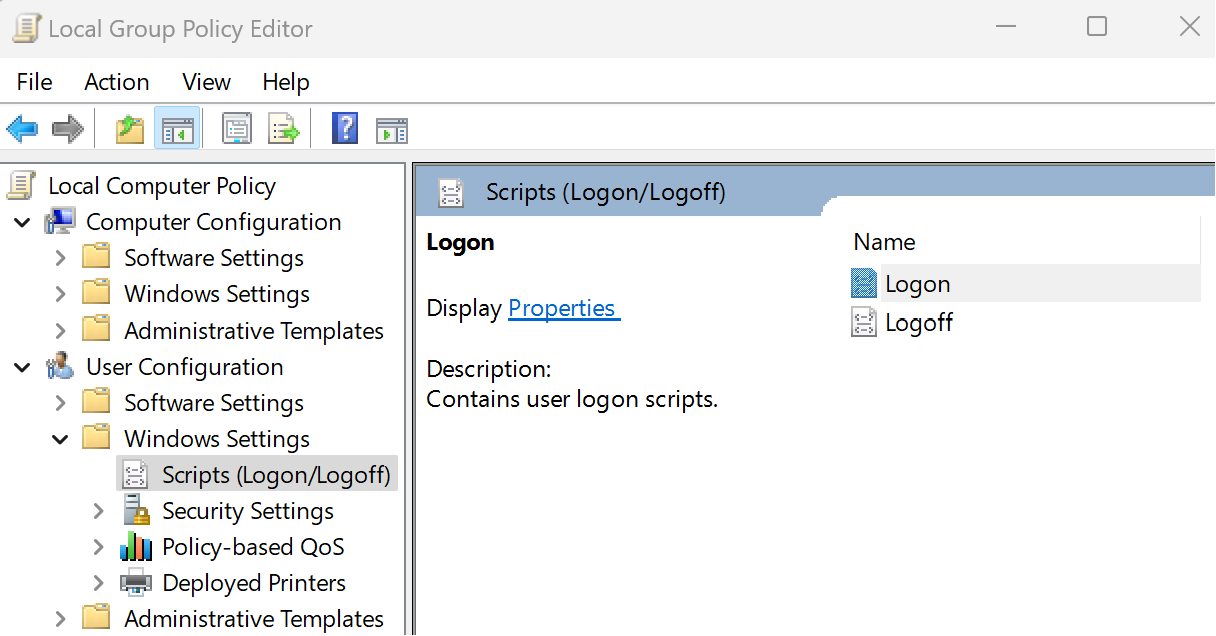1216x636 pixels.
Task: Toggle the Show/Hide Action Pane icon
Action: pyautogui.click(x=391, y=129)
